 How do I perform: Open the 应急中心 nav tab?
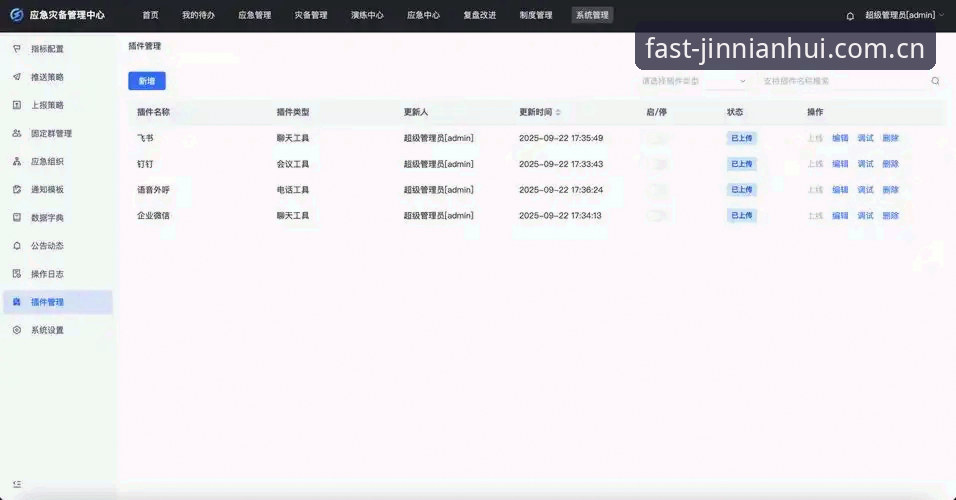pos(423,15)
